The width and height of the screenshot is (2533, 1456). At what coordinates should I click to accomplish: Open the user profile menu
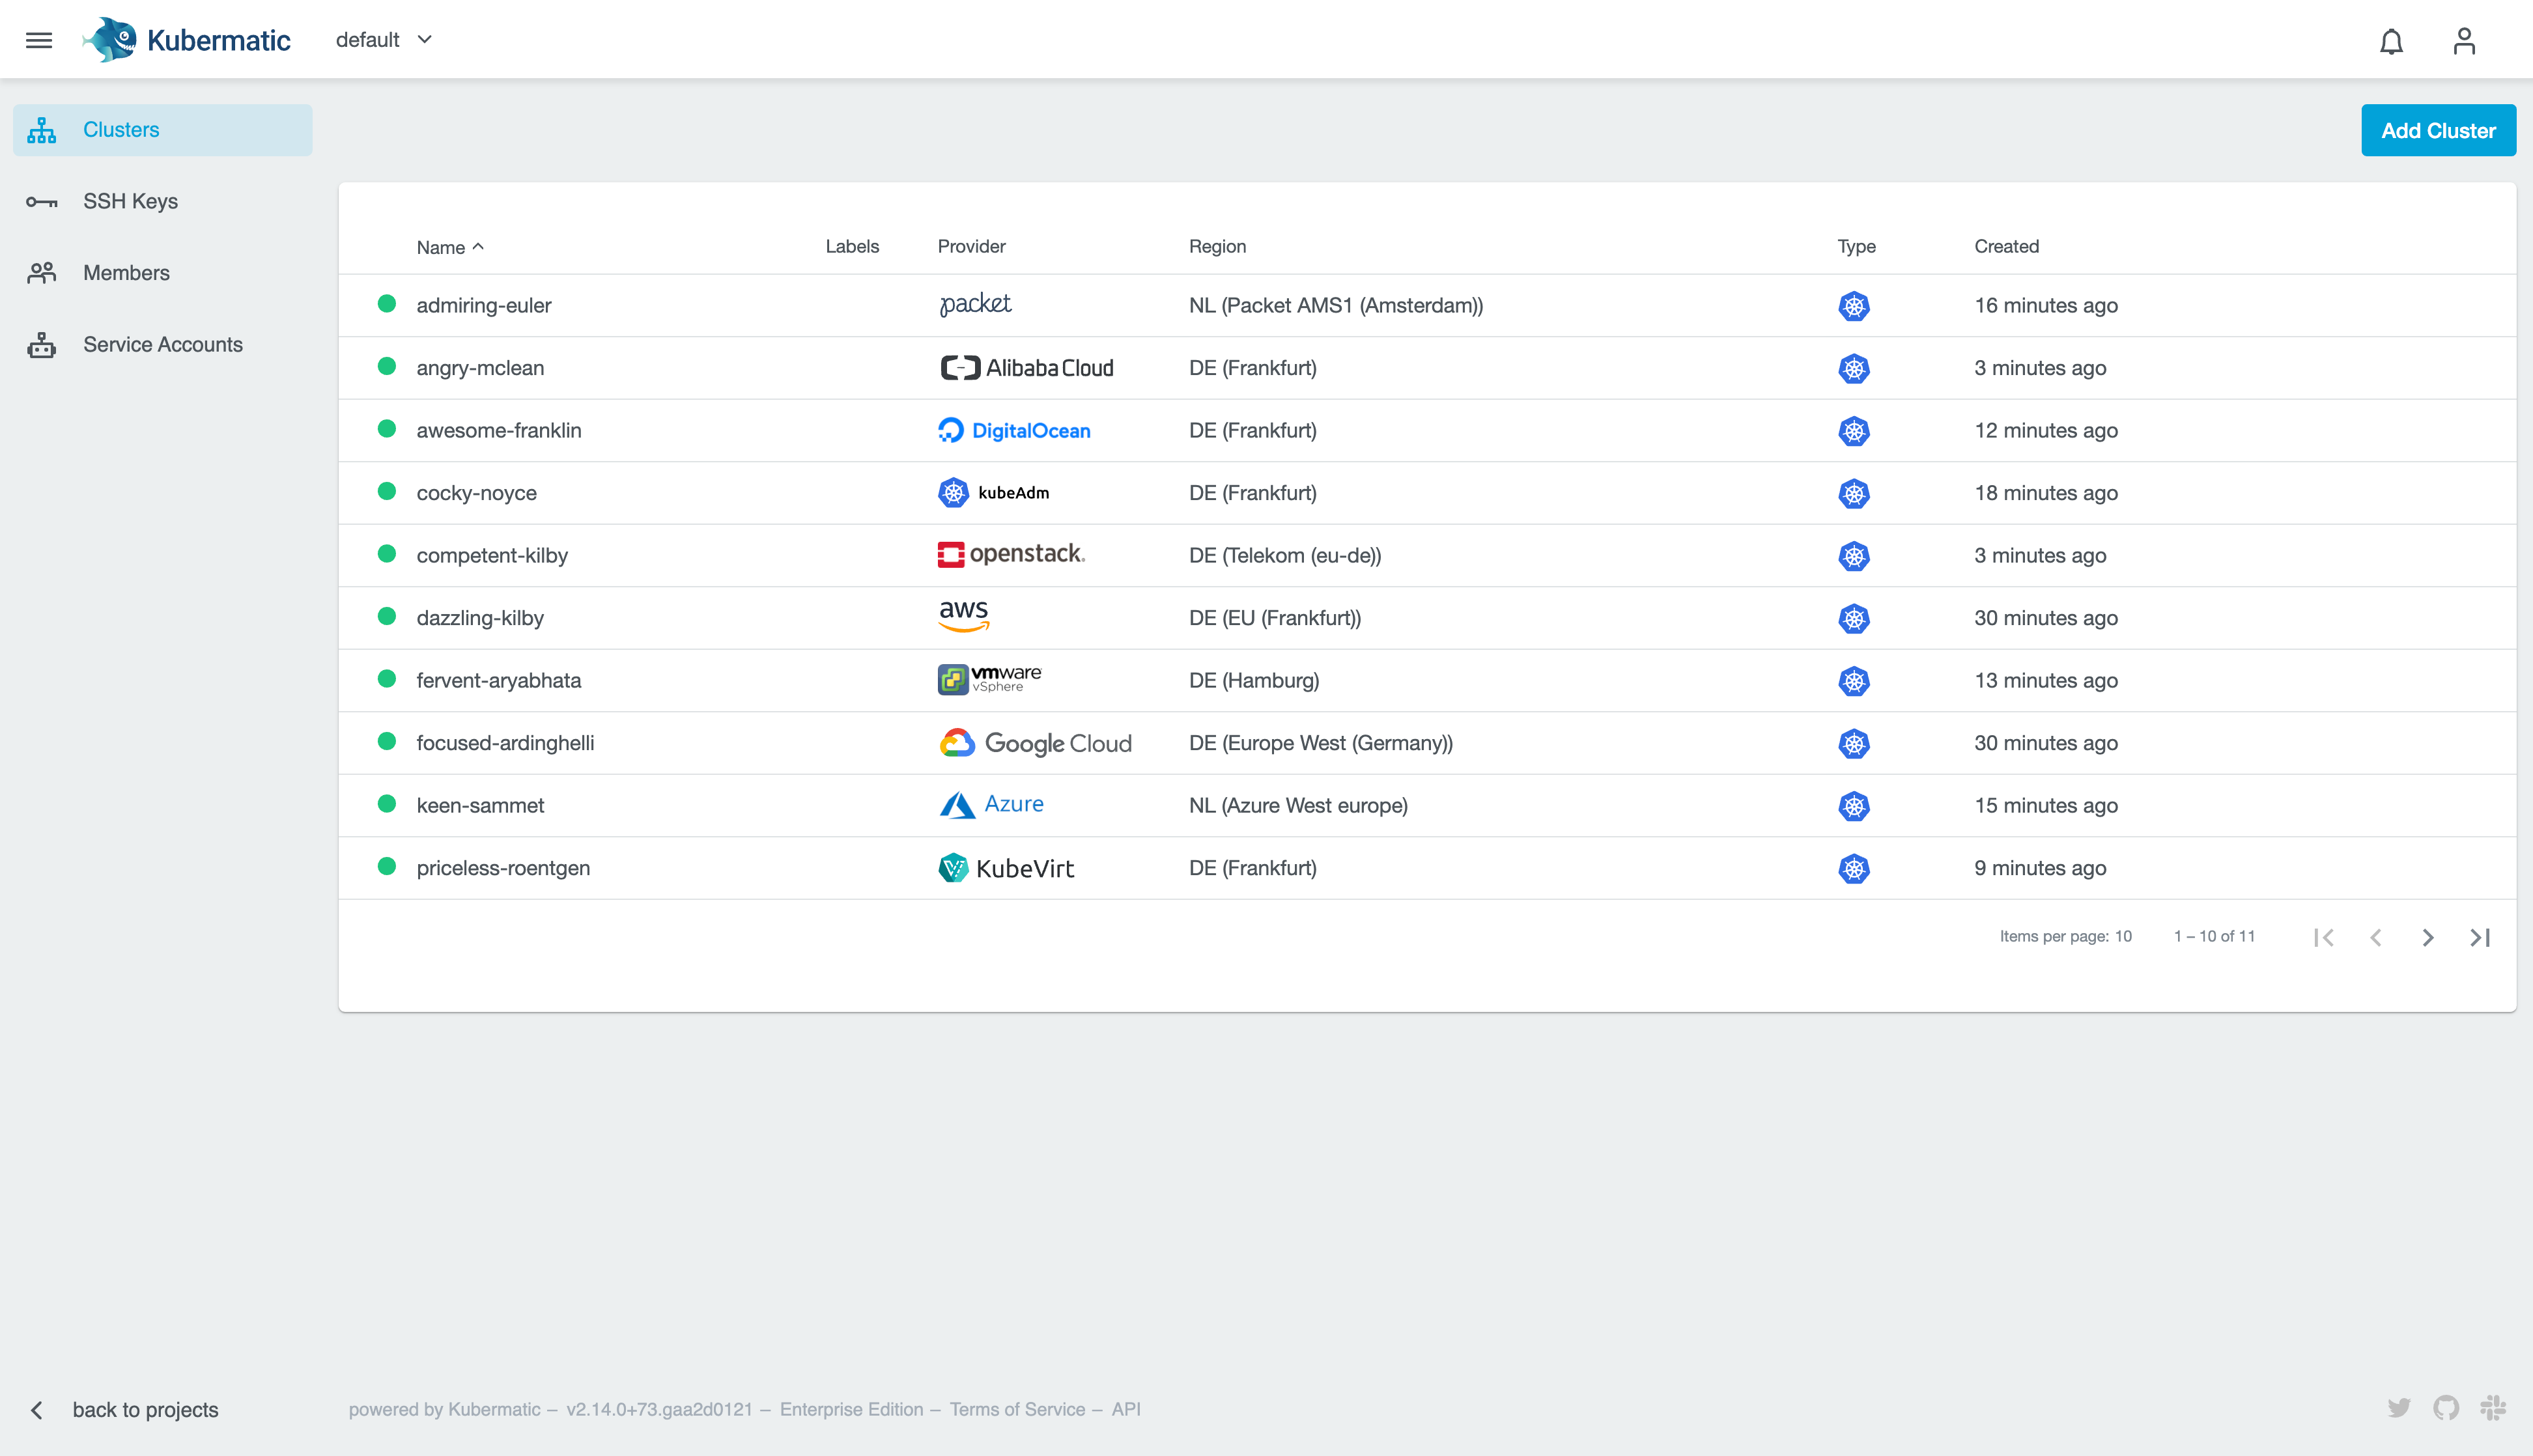[x=2464, y=41]
